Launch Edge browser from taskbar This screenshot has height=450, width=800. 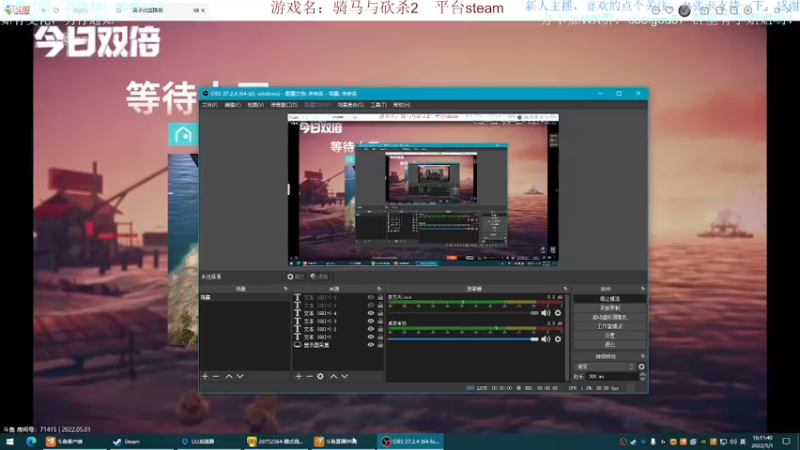31,441
